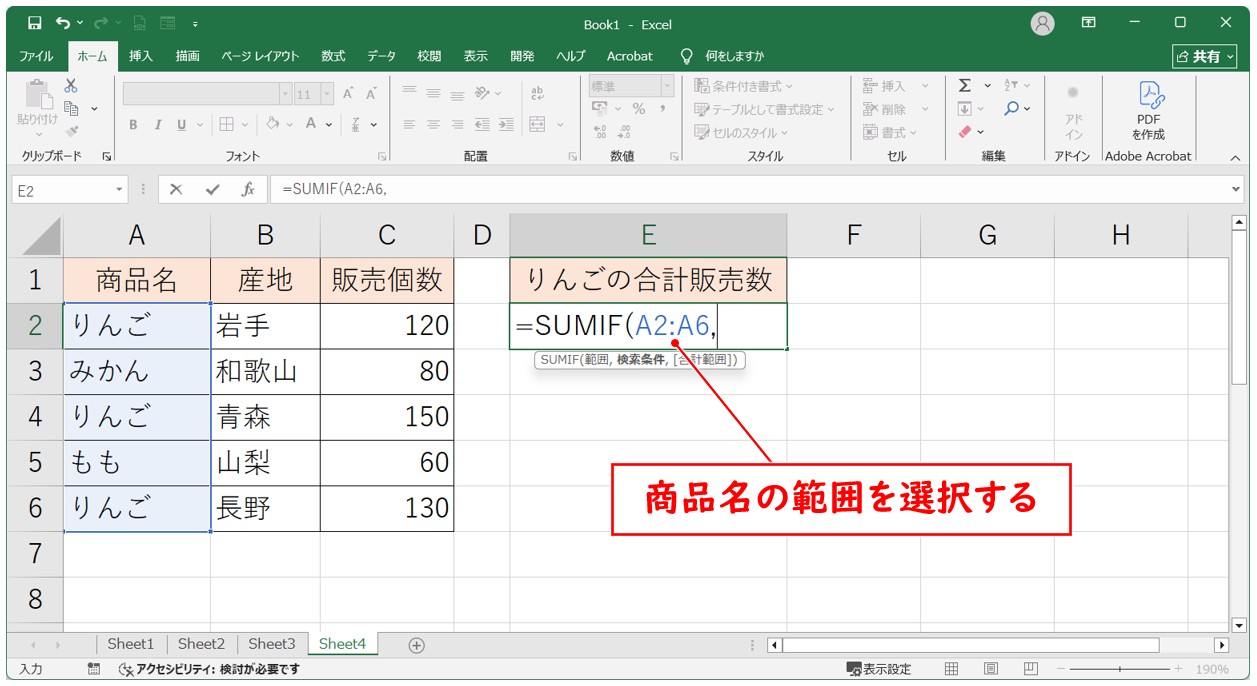Click the zoom slider in status bar
1257x686 pixels.
pyautogui.click(x=1119, y=669)
